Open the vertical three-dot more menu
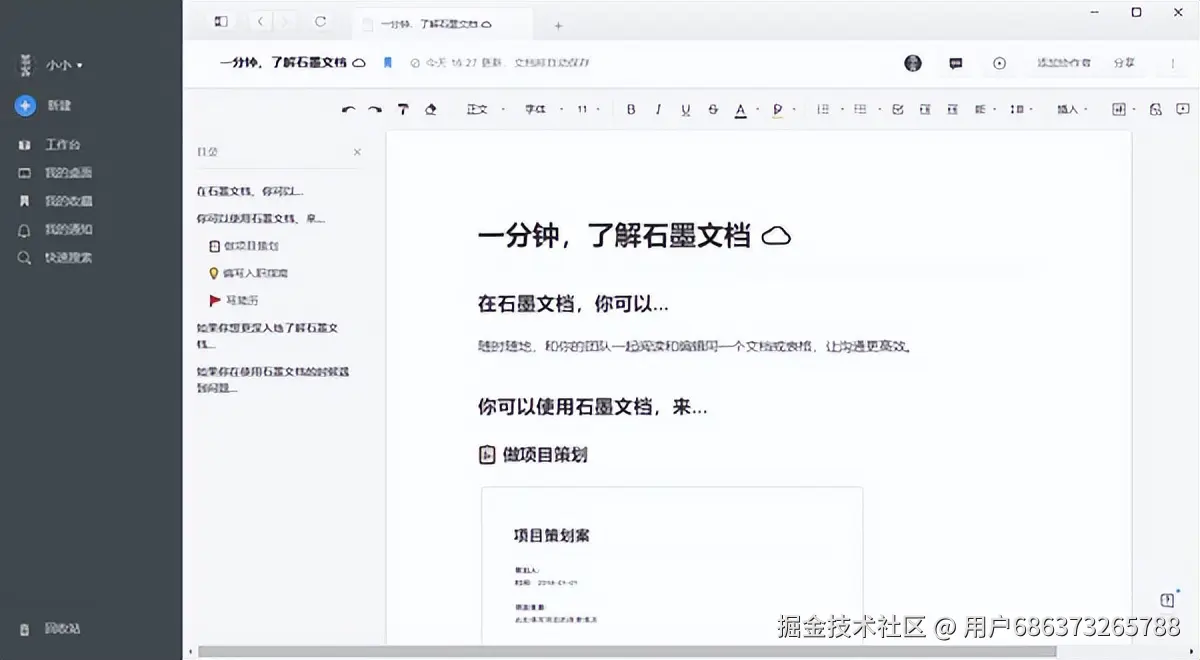 click(x=1173, y=63)
